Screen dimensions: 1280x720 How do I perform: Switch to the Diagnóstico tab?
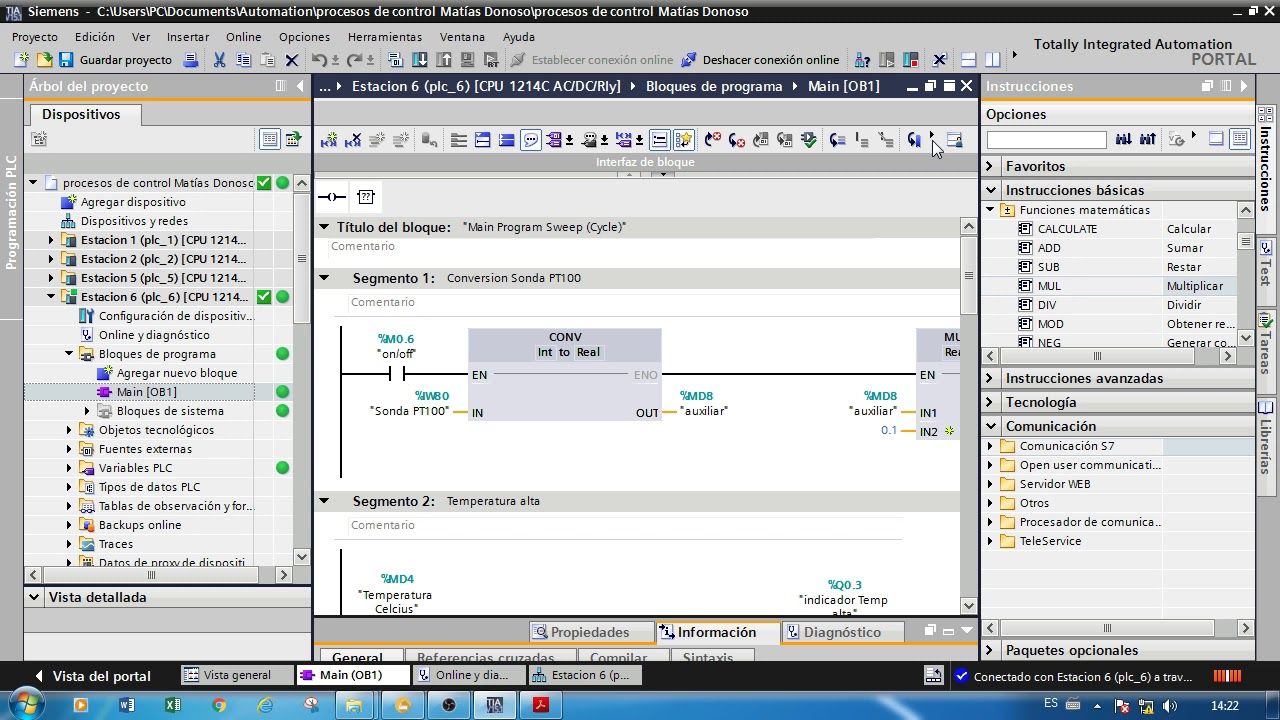tap(842, 632)
